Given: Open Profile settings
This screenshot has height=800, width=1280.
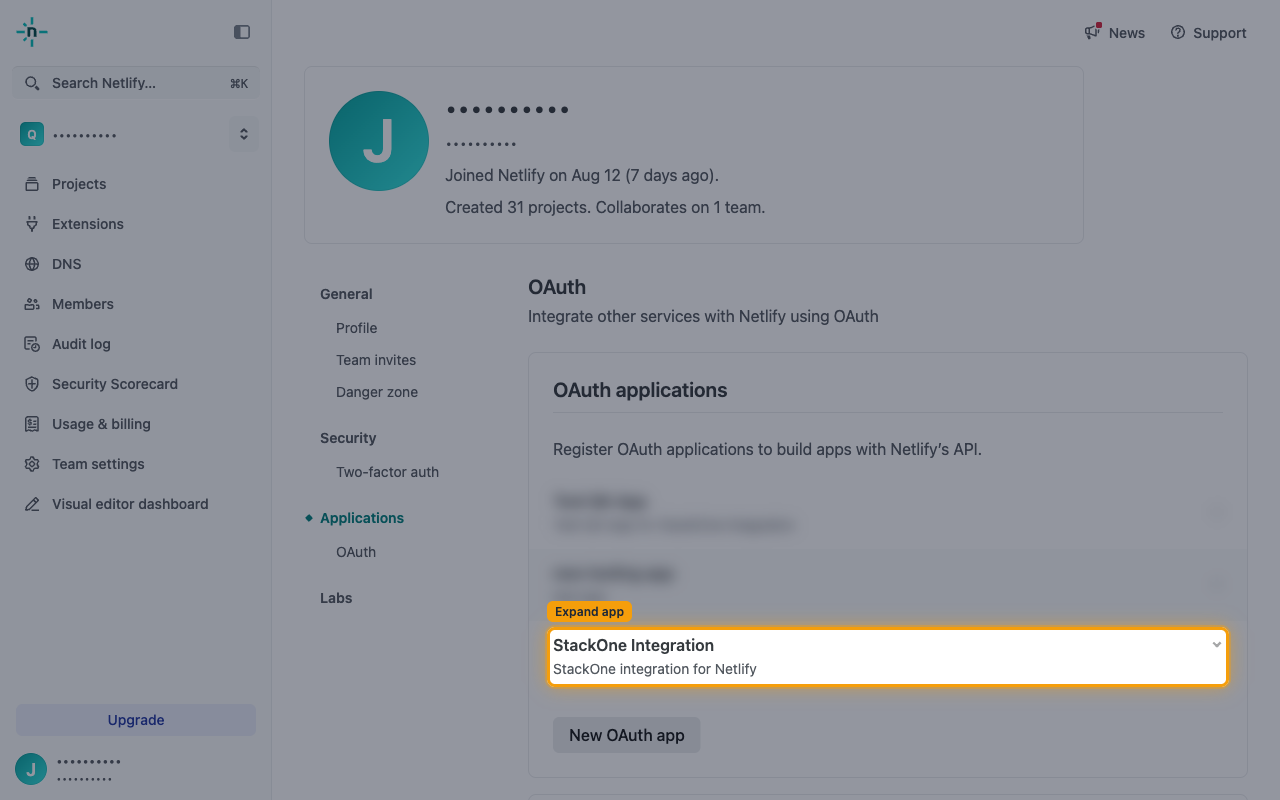Looking at the screenshot, I should pos(357,328).
